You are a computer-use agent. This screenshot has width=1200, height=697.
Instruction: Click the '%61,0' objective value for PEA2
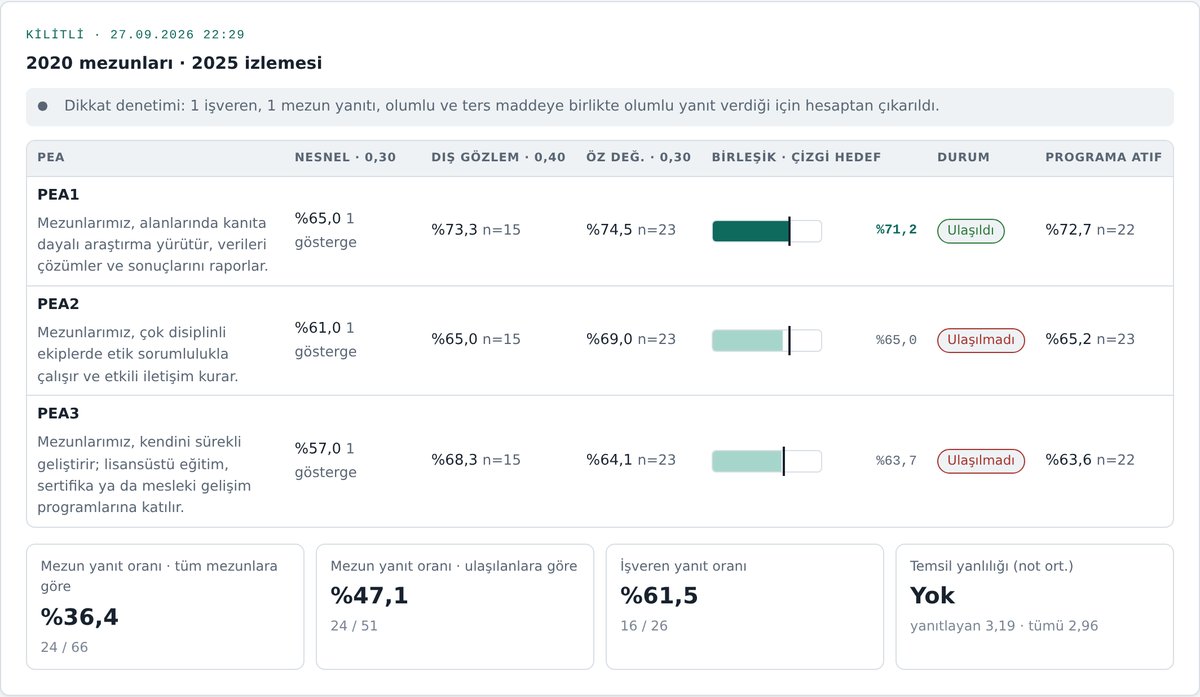click(x=318, y=328)
